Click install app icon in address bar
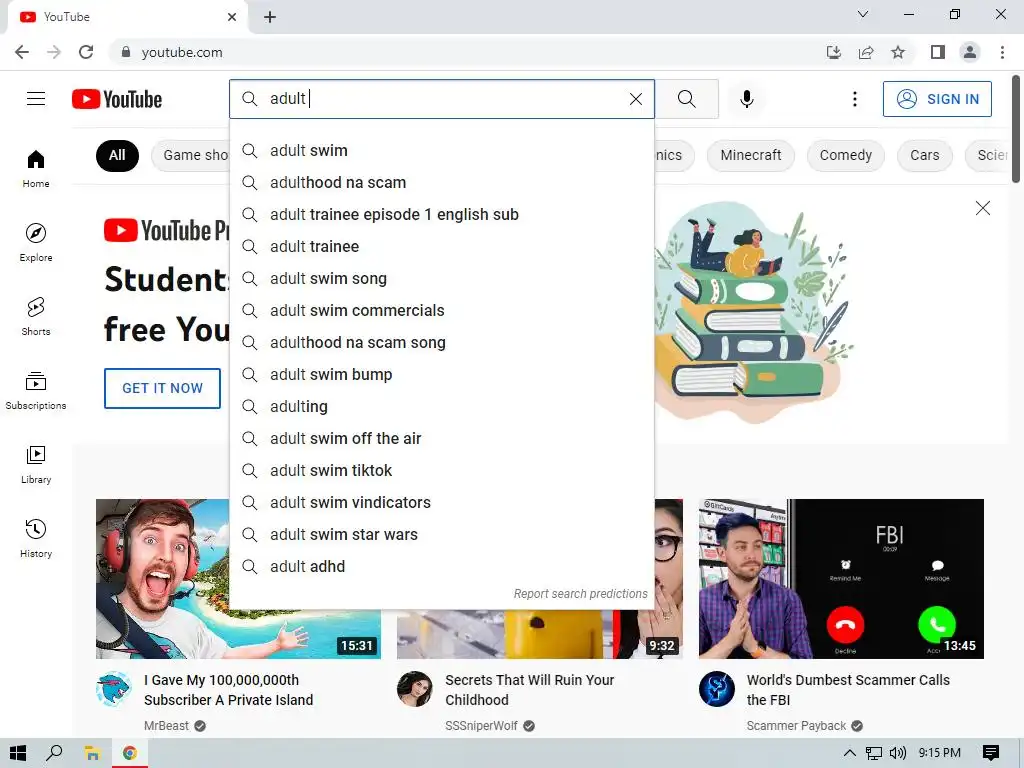This screenshot has width=1024, height=768. (x=833, y=52)
